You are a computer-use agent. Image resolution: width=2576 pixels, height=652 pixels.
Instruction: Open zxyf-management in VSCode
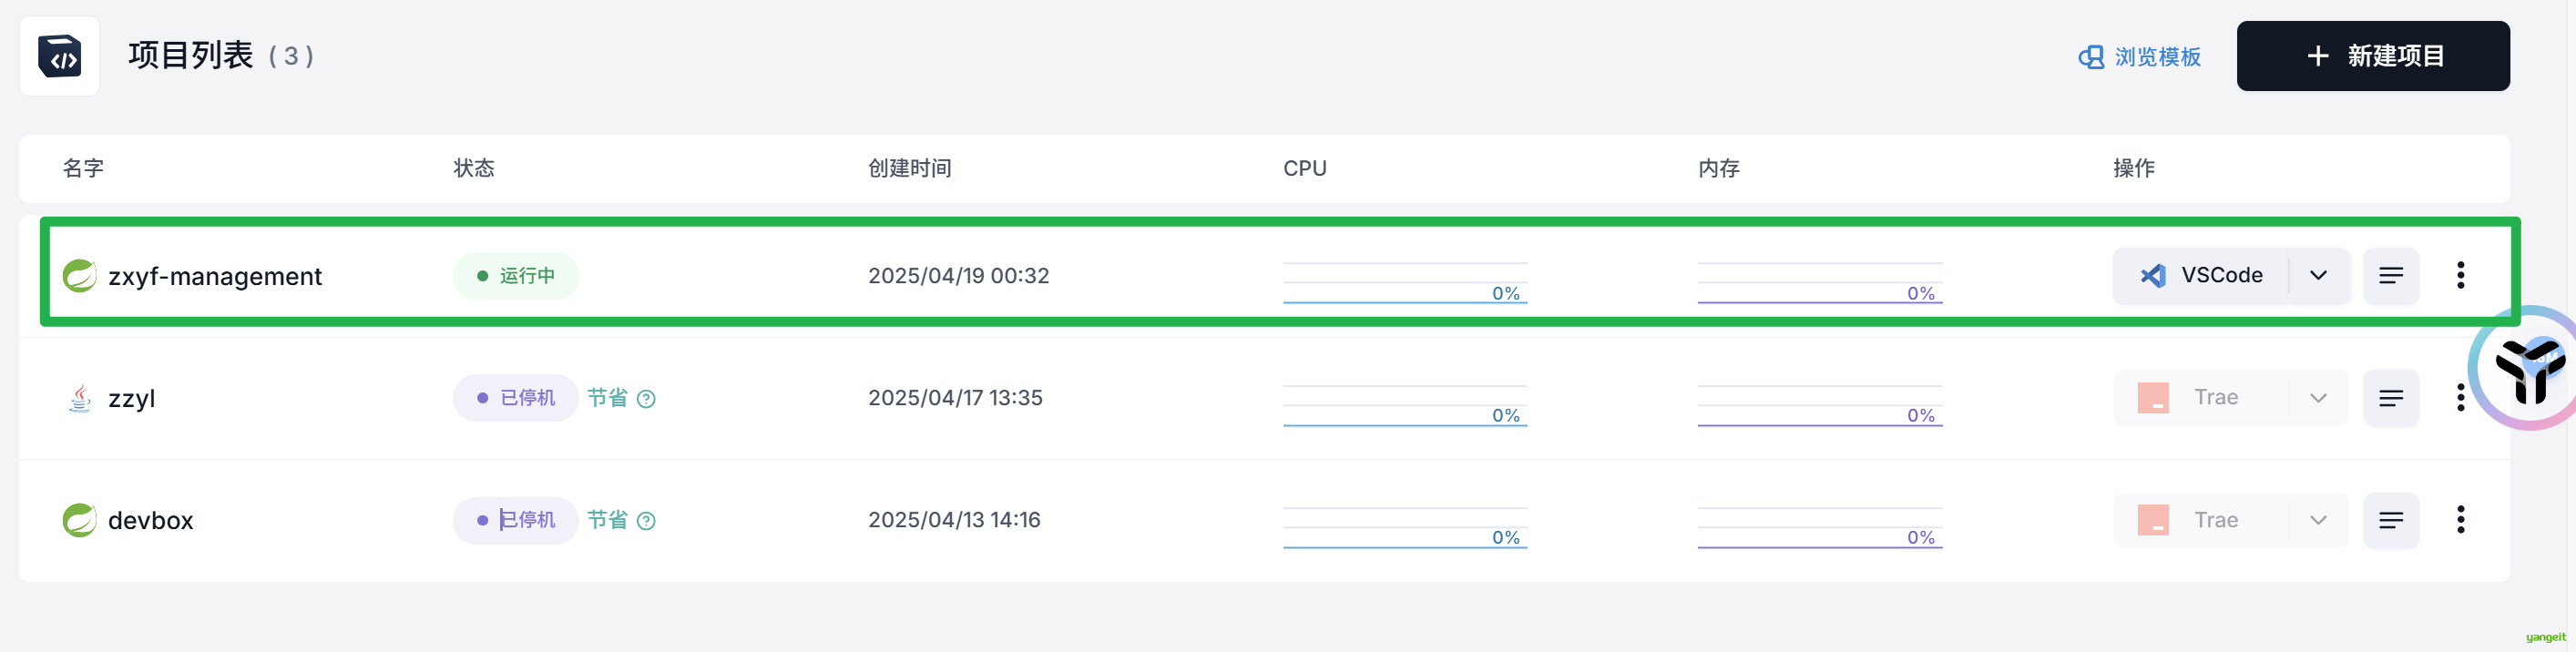point(2200,275)
